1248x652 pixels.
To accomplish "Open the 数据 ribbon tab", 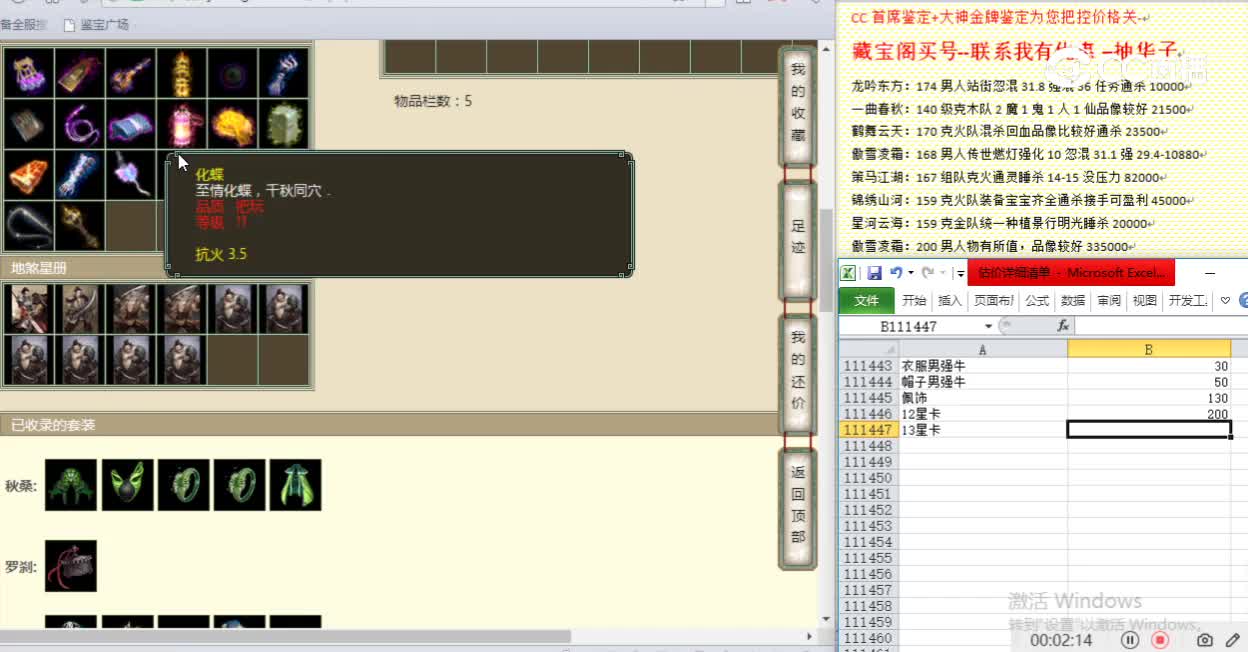I will point(1073,301).
